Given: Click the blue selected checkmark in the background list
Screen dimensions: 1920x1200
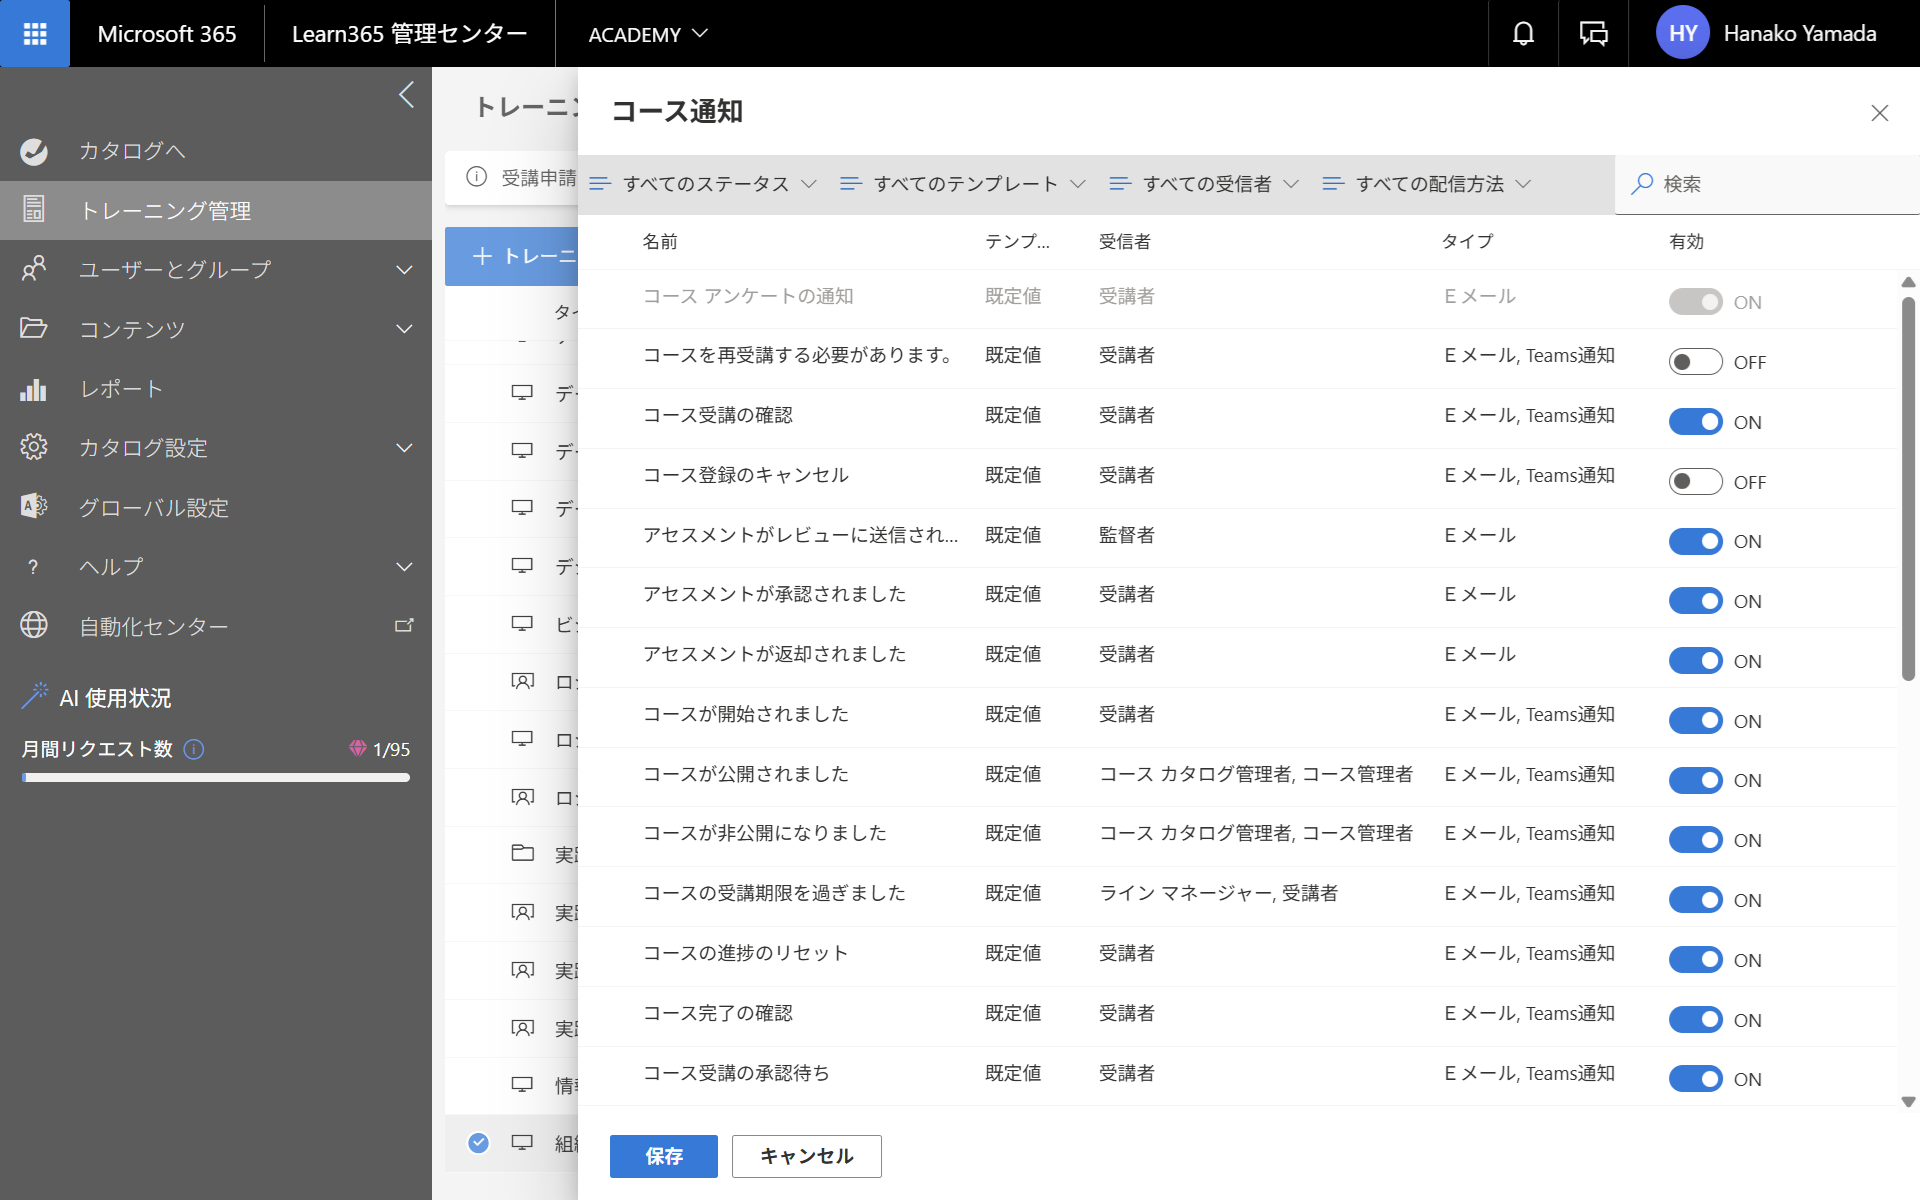Looking at the screenshot, I should tap(479, 1142).
